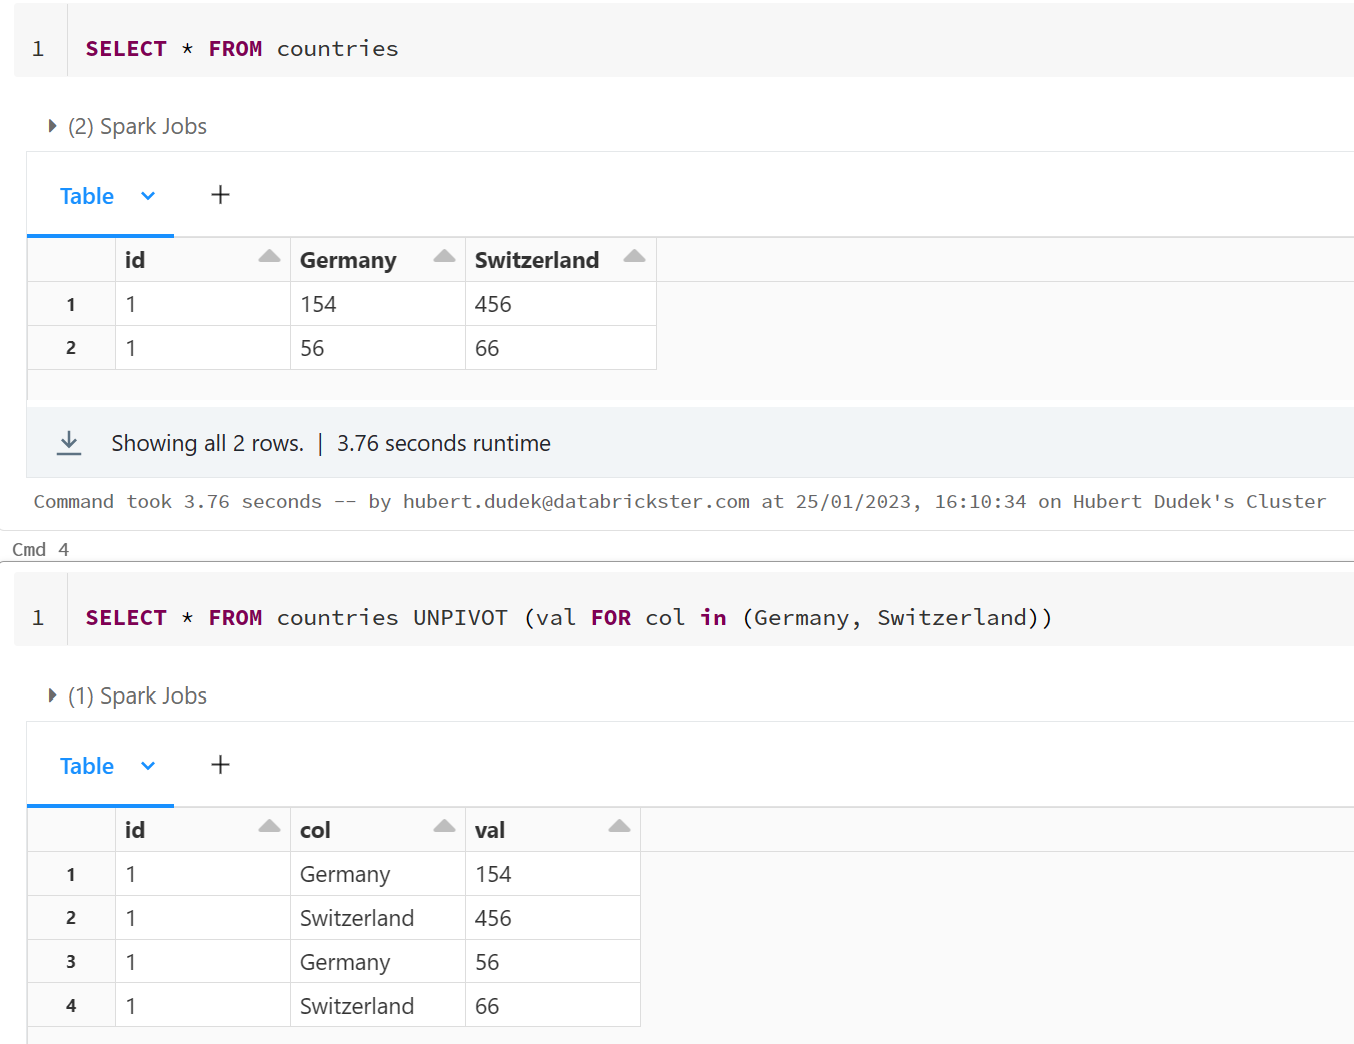Viewport: 1354px width, 1044px height.
Task: Add visualization with plus icon in UNPIVOT result
Action: point(220,765)
